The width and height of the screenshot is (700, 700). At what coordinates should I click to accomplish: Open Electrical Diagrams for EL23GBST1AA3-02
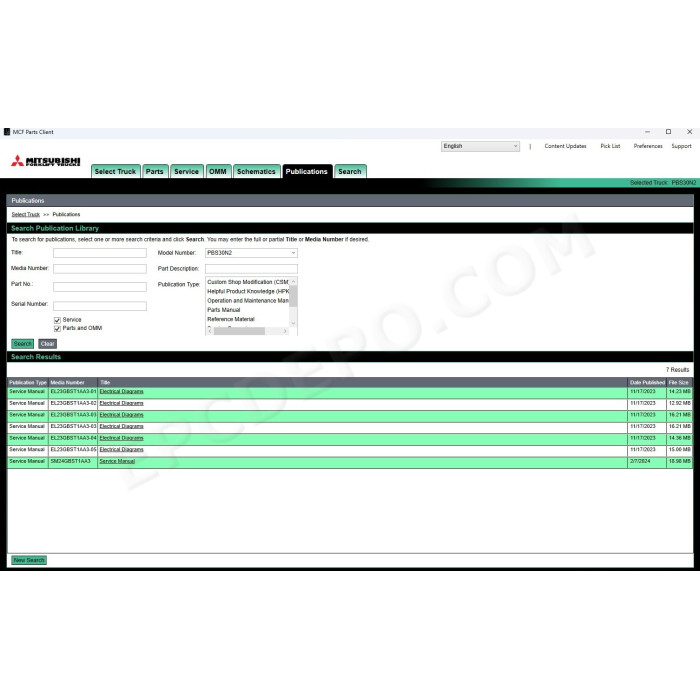click(121, 403)
